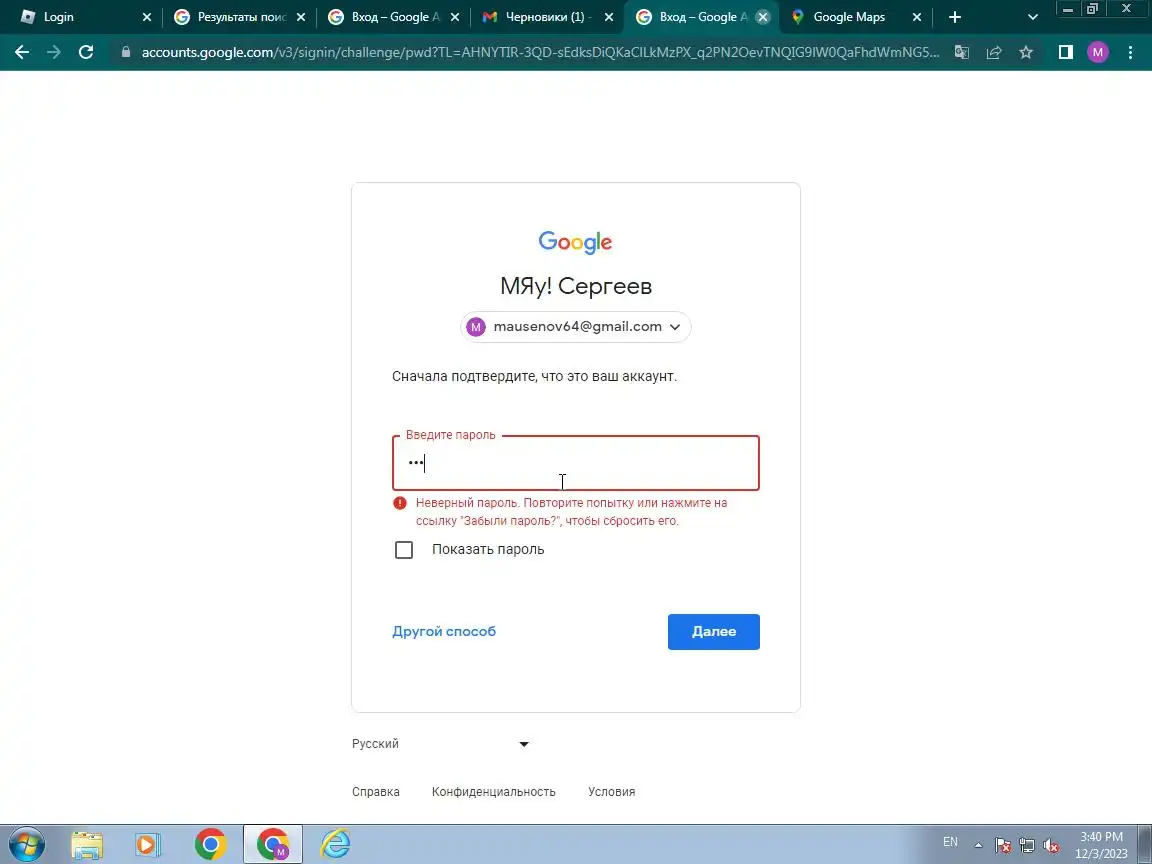The width and height of the screenshot is (1152, 864).
Task: Open the Условия link
Action: point(611,792)
